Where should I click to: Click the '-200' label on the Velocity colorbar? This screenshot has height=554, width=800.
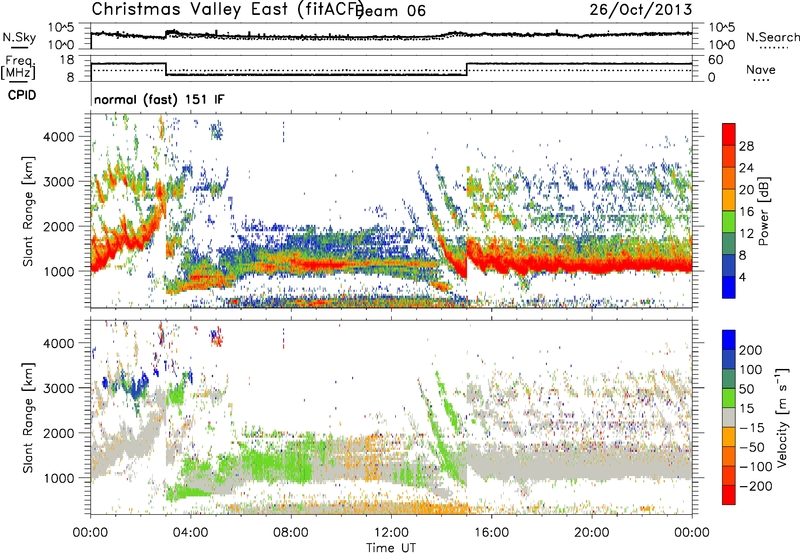(x=756, y=486)
